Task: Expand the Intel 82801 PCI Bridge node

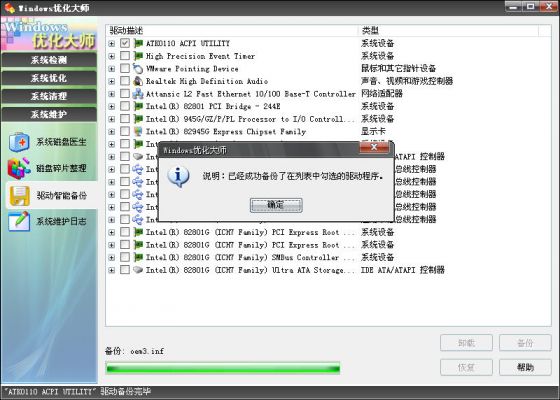Action: [112, 106]
